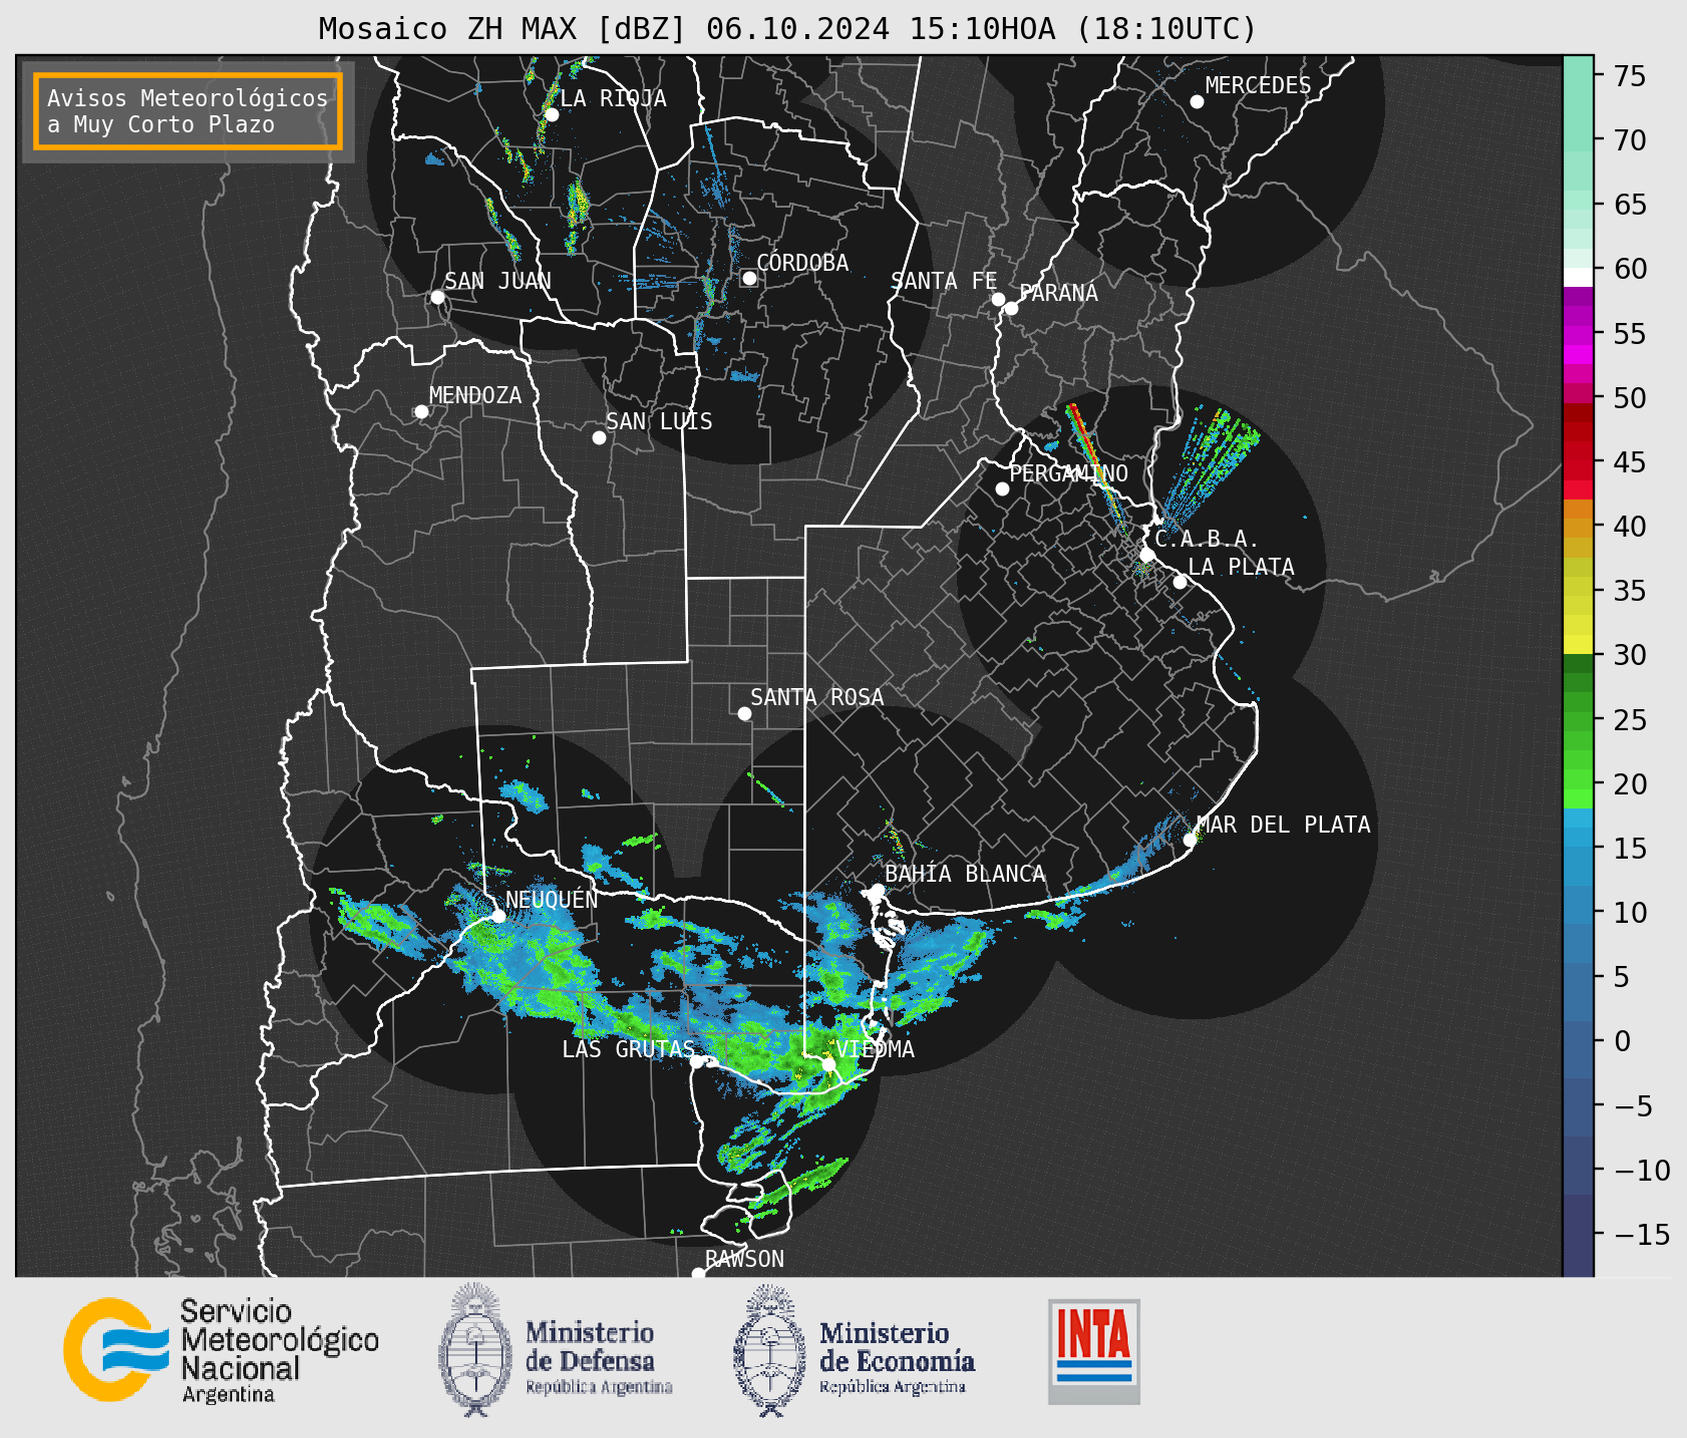
Task: Click the Ministerio de Economía emblem
Action: (x=770, y=1350)
